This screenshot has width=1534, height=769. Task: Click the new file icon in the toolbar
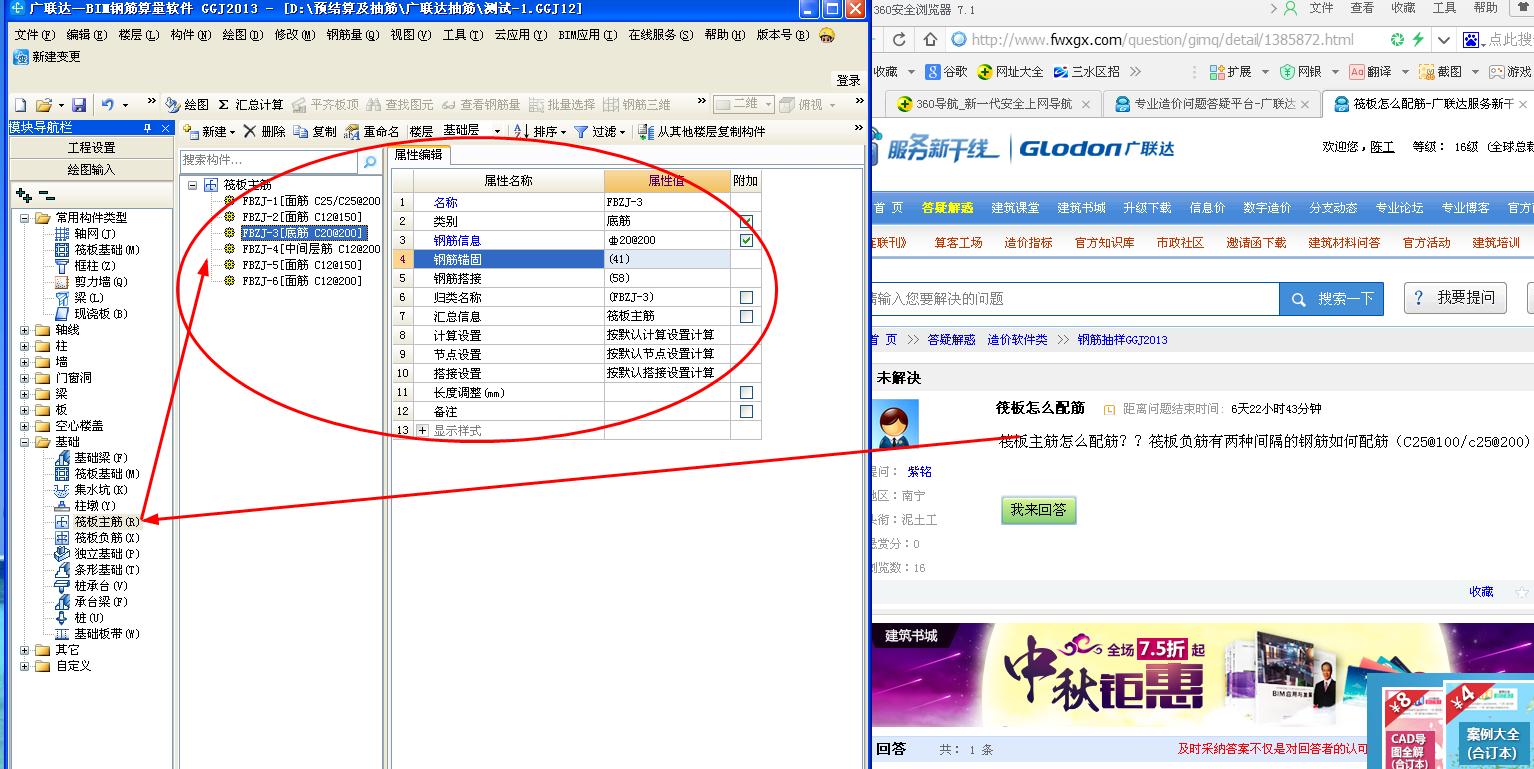(20, 105)
